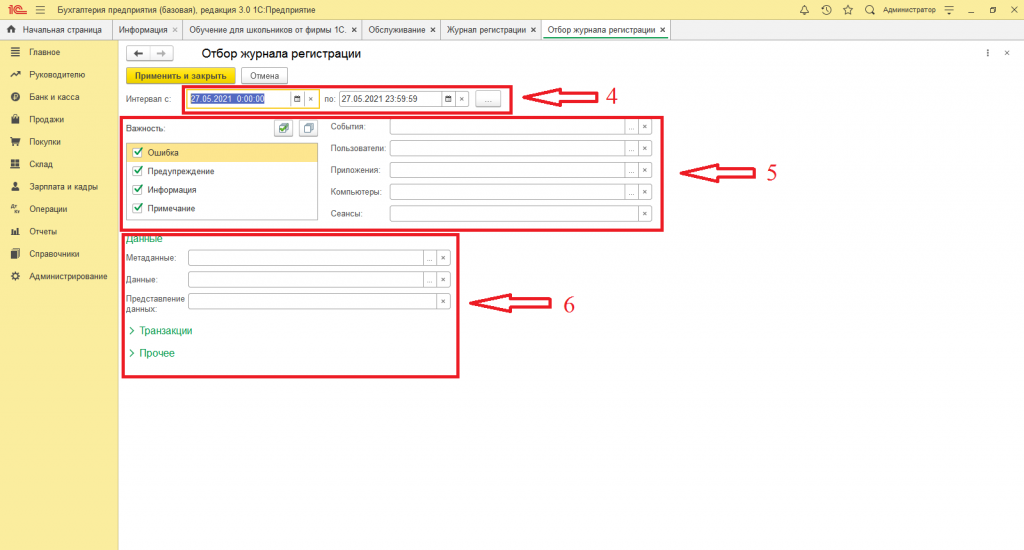This screenshot has height=550, width=1024.
Task: Clear the События field
Action: coord(645,127)
